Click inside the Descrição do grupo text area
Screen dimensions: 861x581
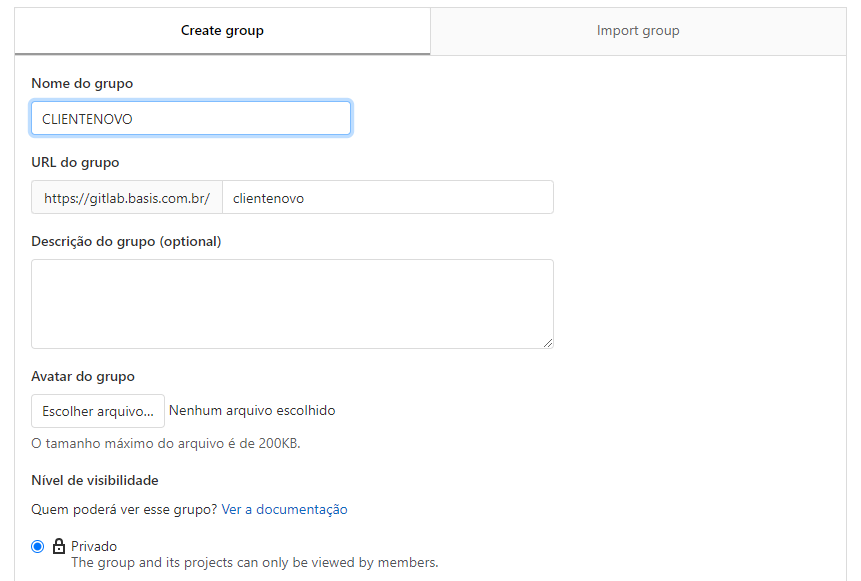tap(292, 304)
